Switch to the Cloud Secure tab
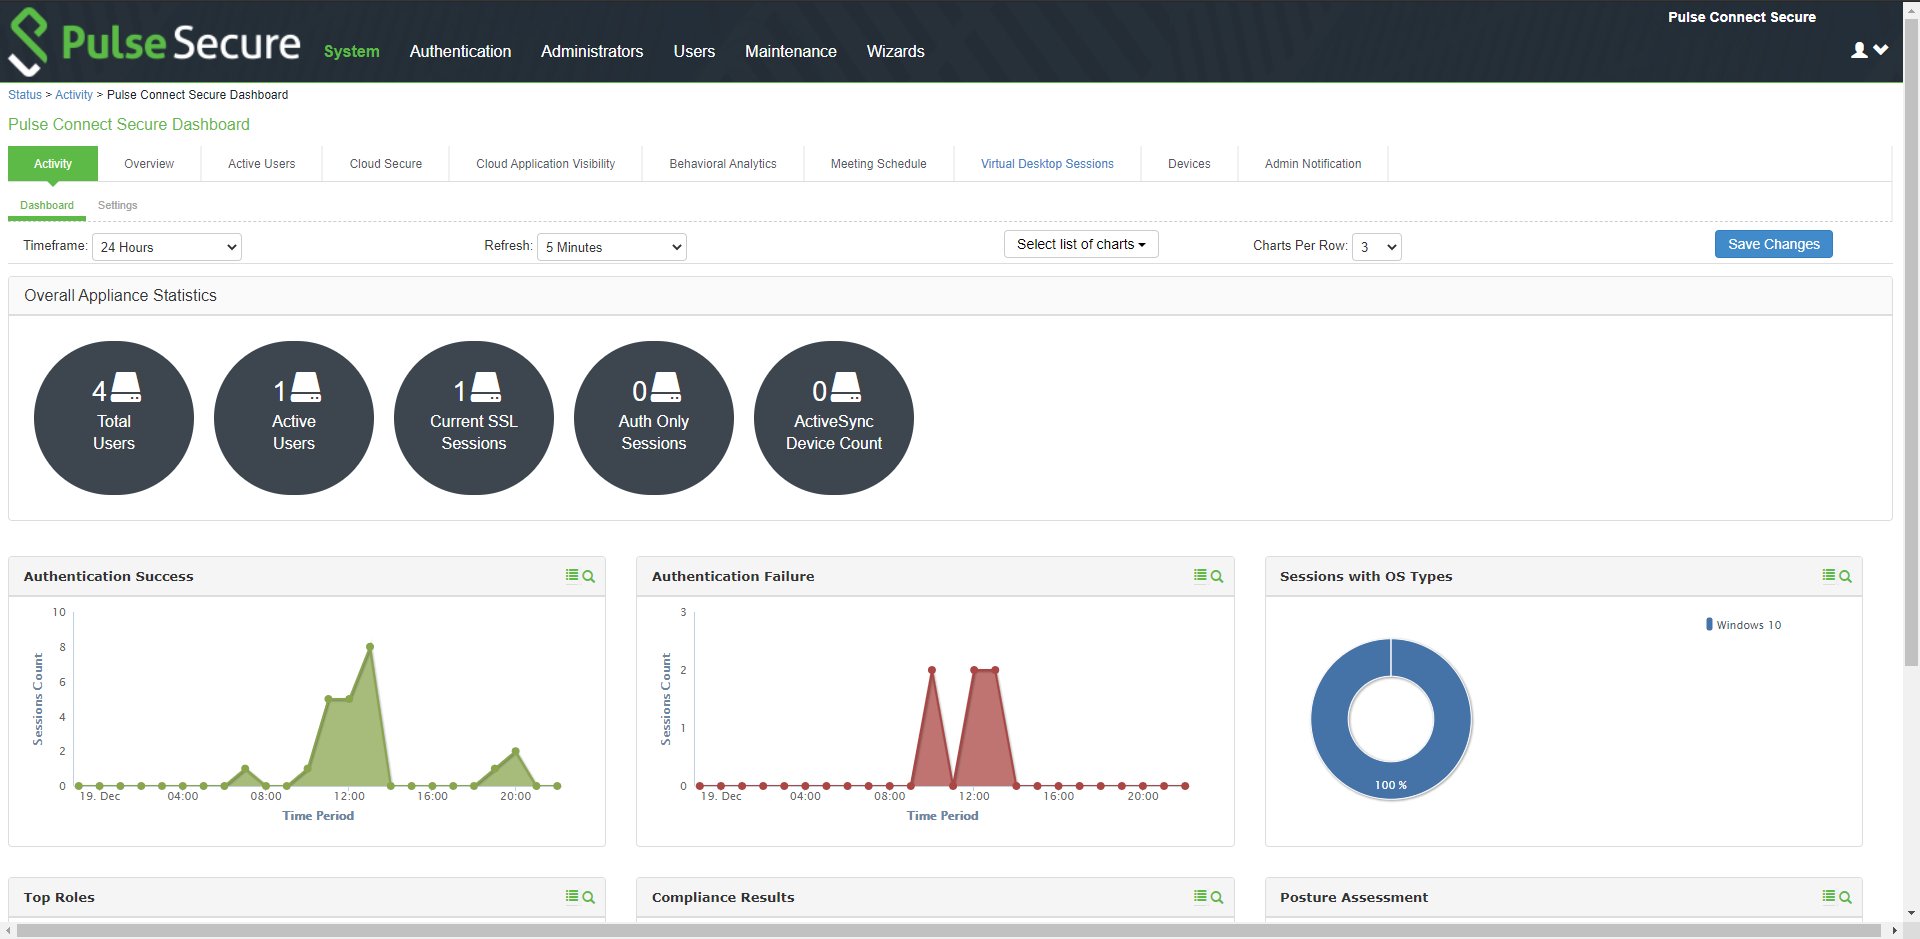This screenshot has width=1920, height=939. click(x=386, y=164)
